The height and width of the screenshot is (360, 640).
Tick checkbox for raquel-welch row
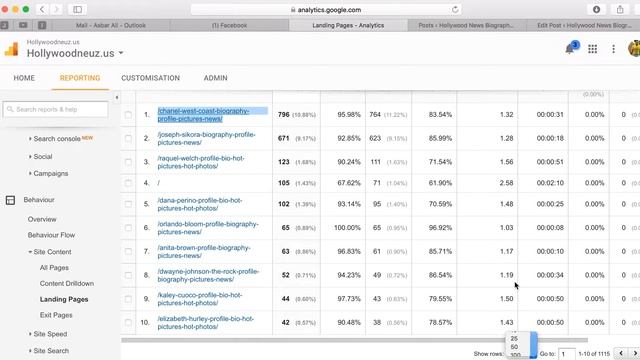click(x=128, y=162)
